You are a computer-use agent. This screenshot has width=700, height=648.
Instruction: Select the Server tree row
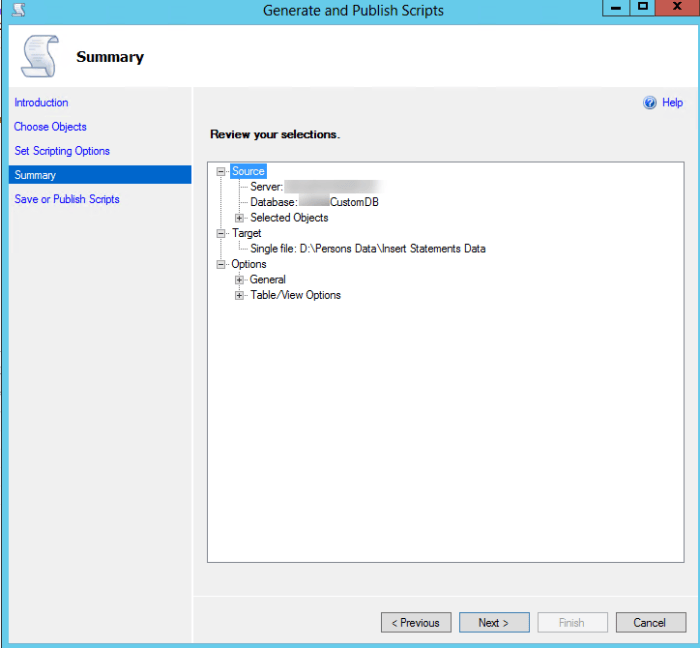(315, 187)
